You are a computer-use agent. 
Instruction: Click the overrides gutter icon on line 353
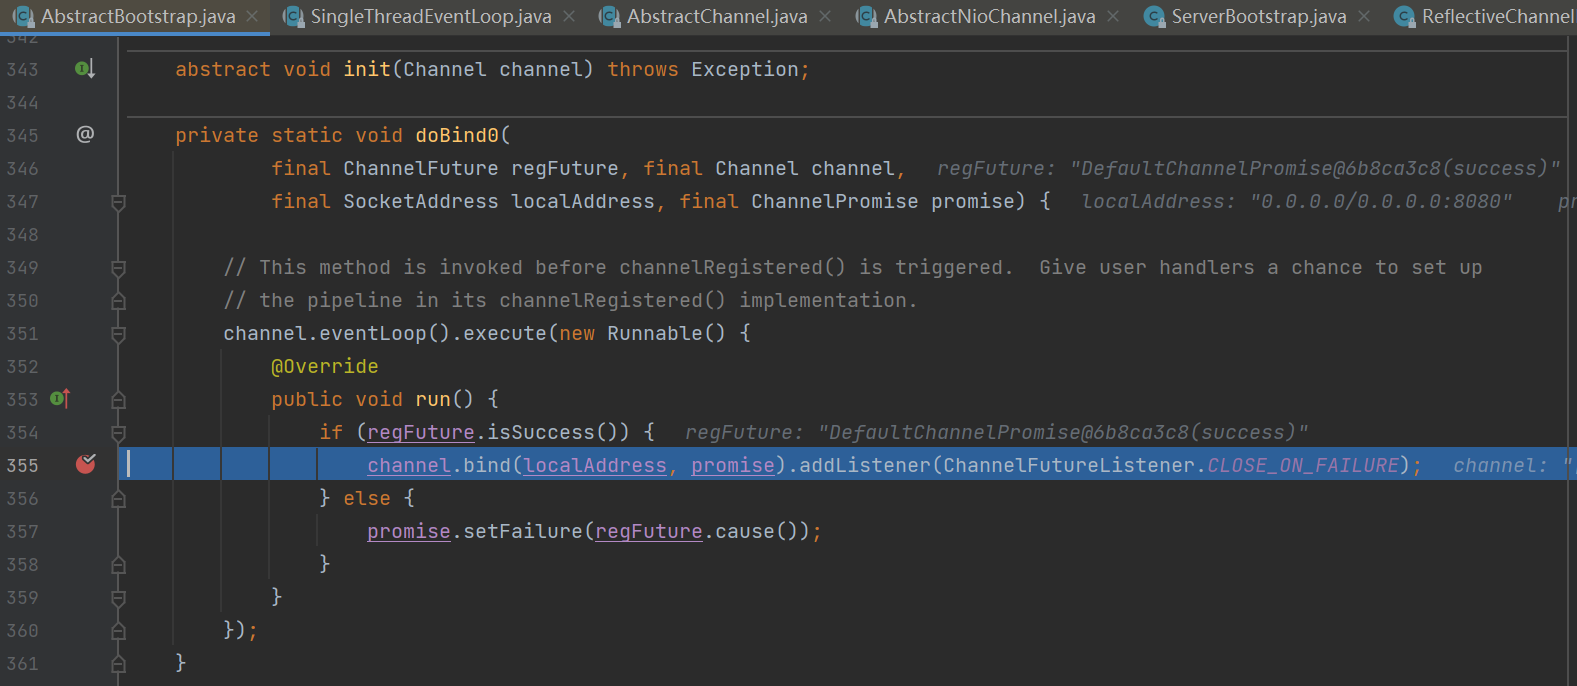[60, 399]
